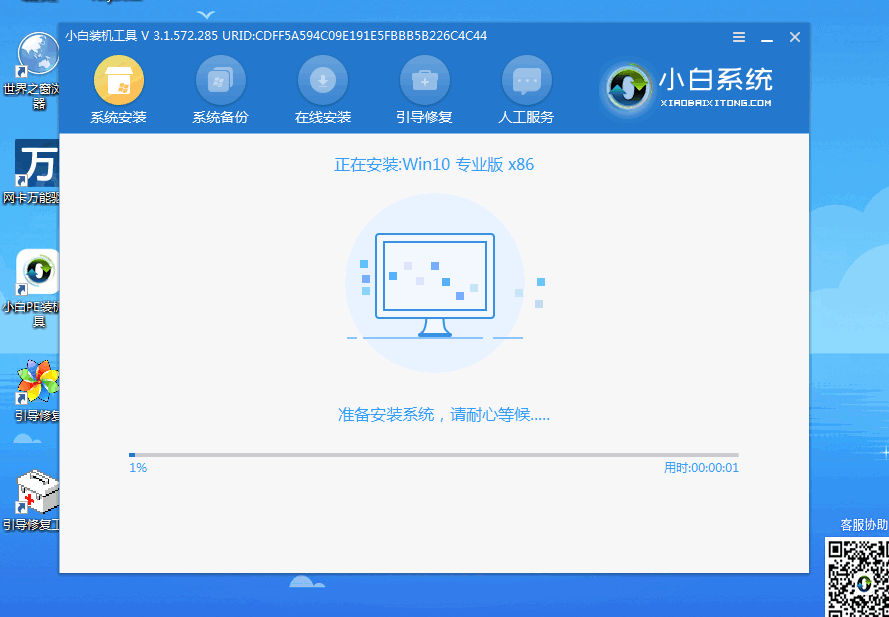The image size is (889, 617).
Task: Click the monitor illustration graphic
Action: (x=434, y=278)
